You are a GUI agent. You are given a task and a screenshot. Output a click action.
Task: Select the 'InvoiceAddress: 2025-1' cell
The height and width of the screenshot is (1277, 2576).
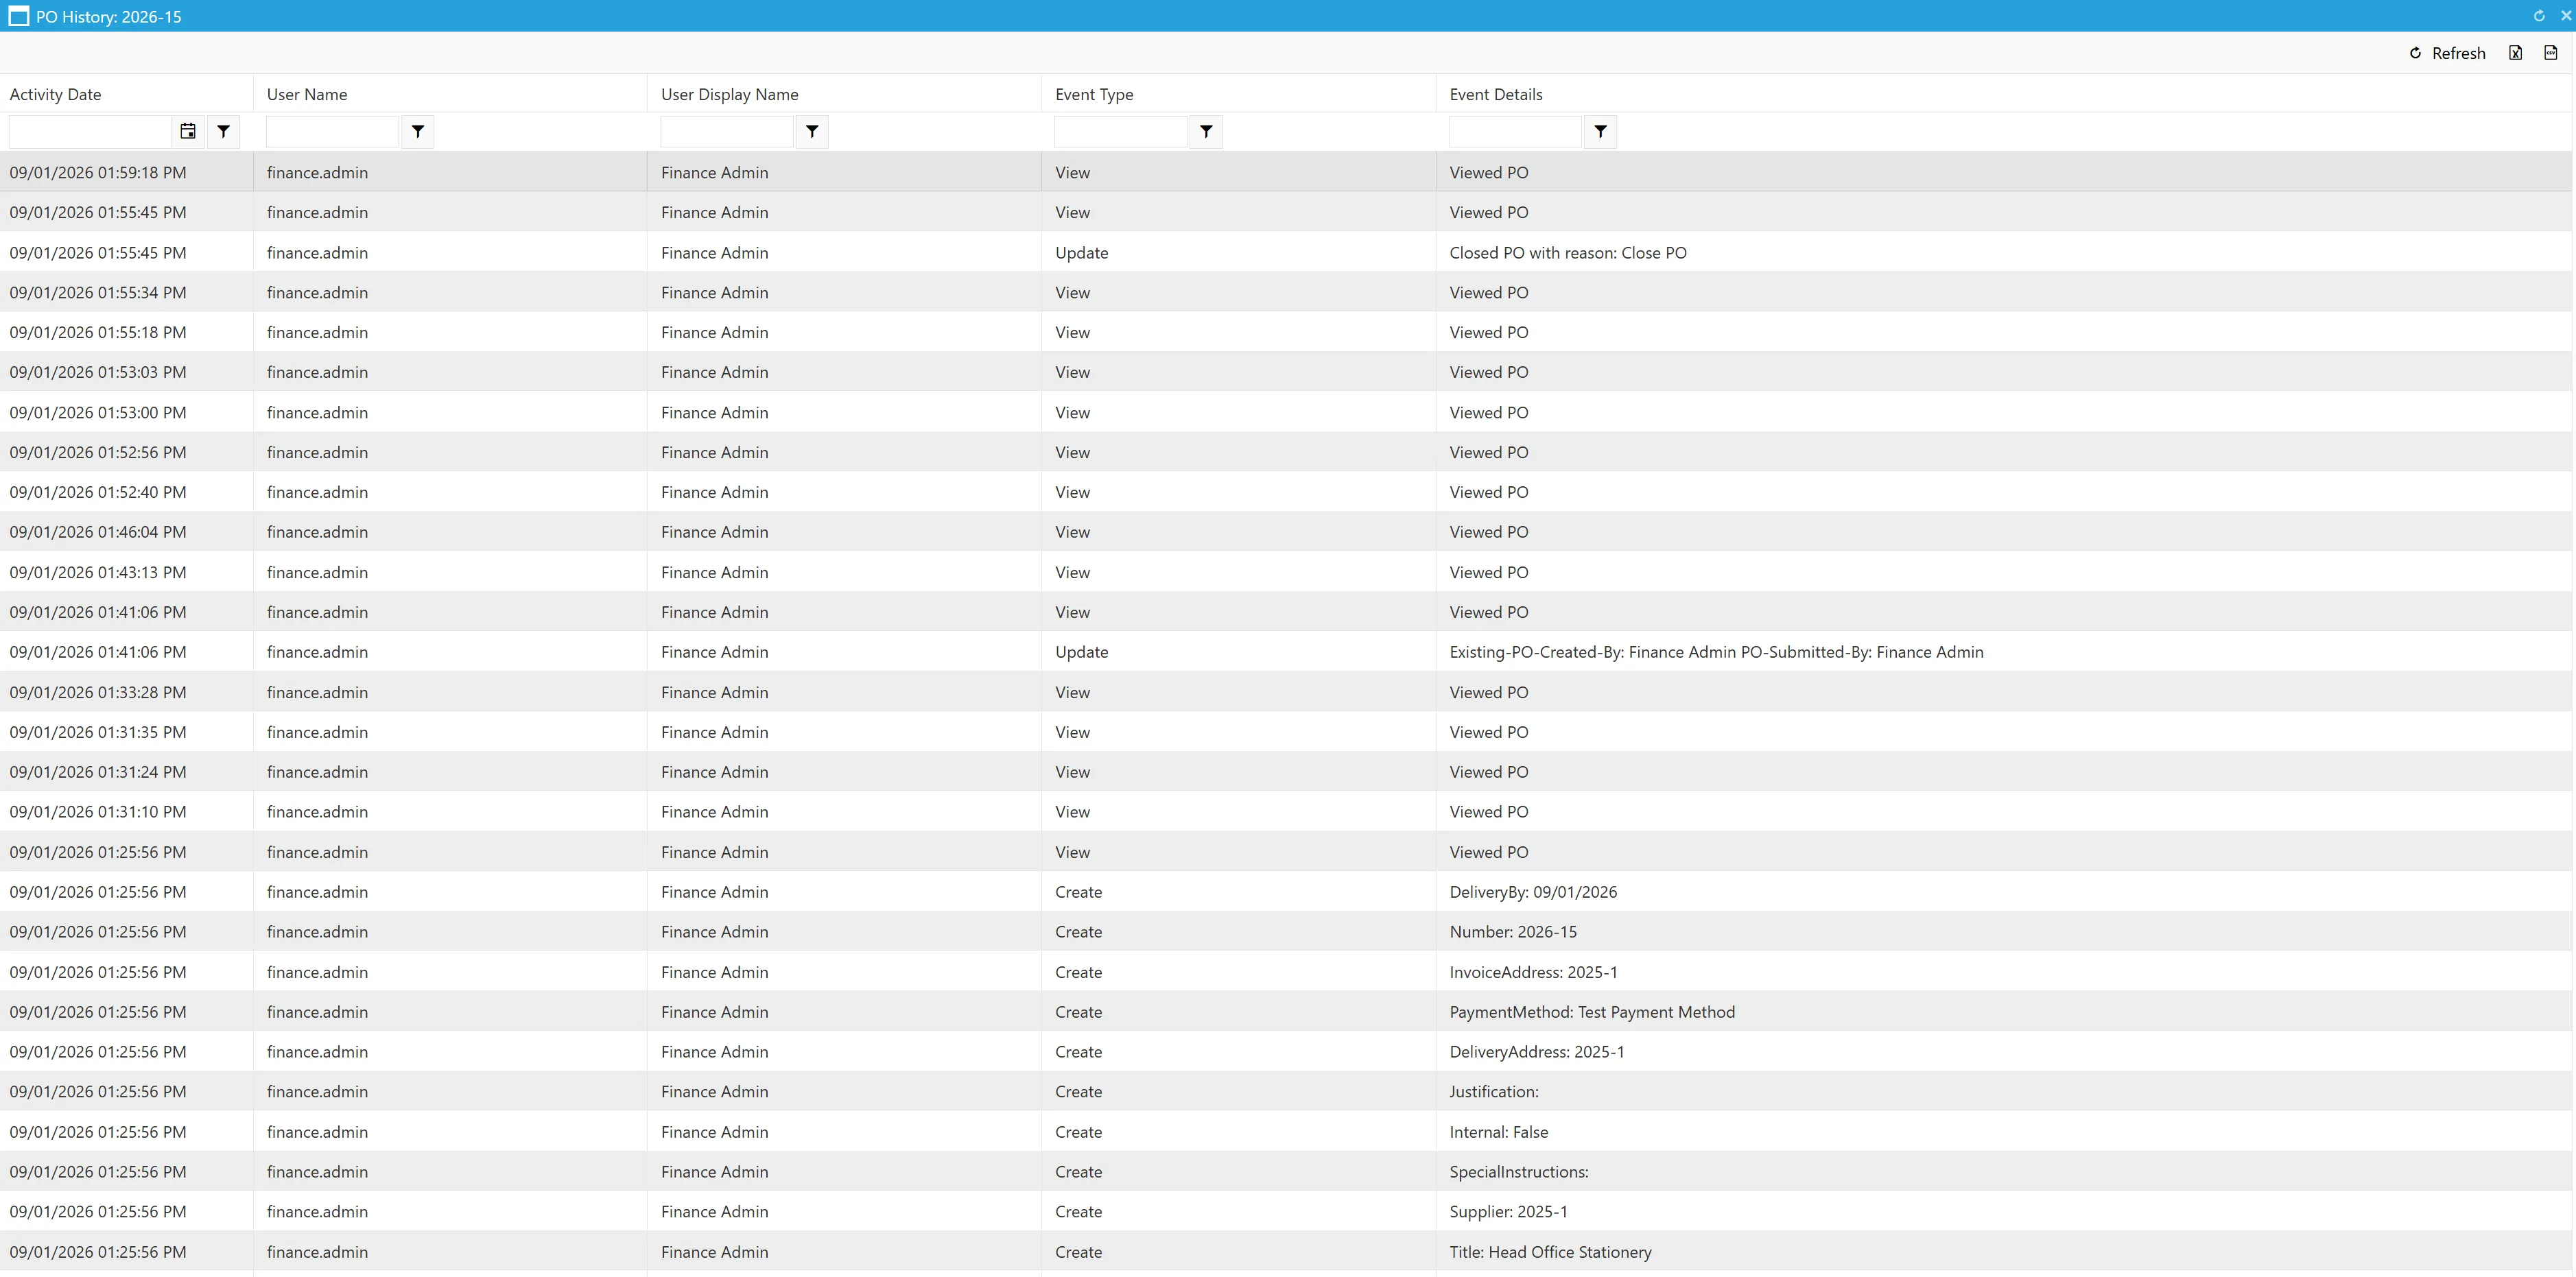click(x=2004, y=972)
